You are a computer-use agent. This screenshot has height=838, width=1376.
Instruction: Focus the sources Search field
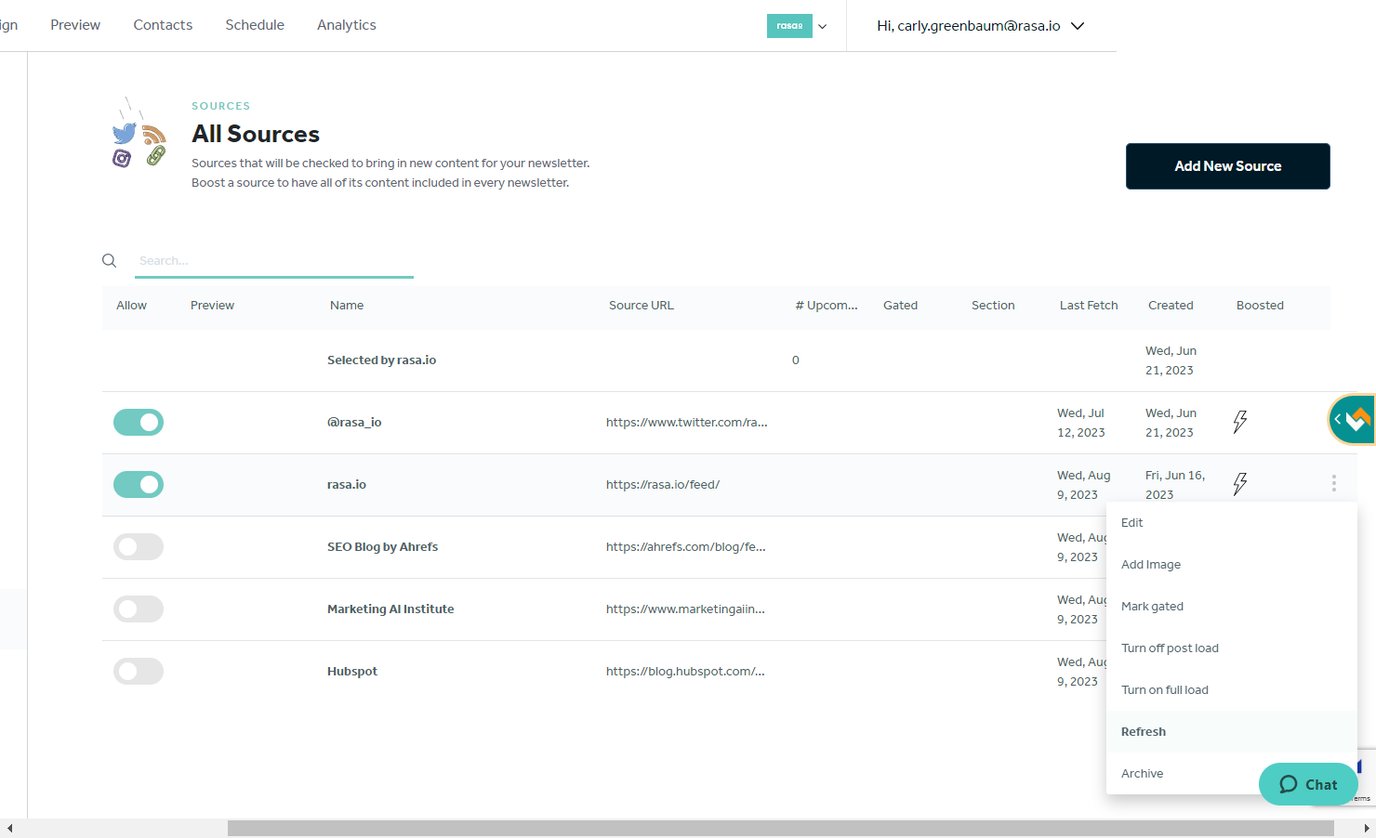click(273, 261)
